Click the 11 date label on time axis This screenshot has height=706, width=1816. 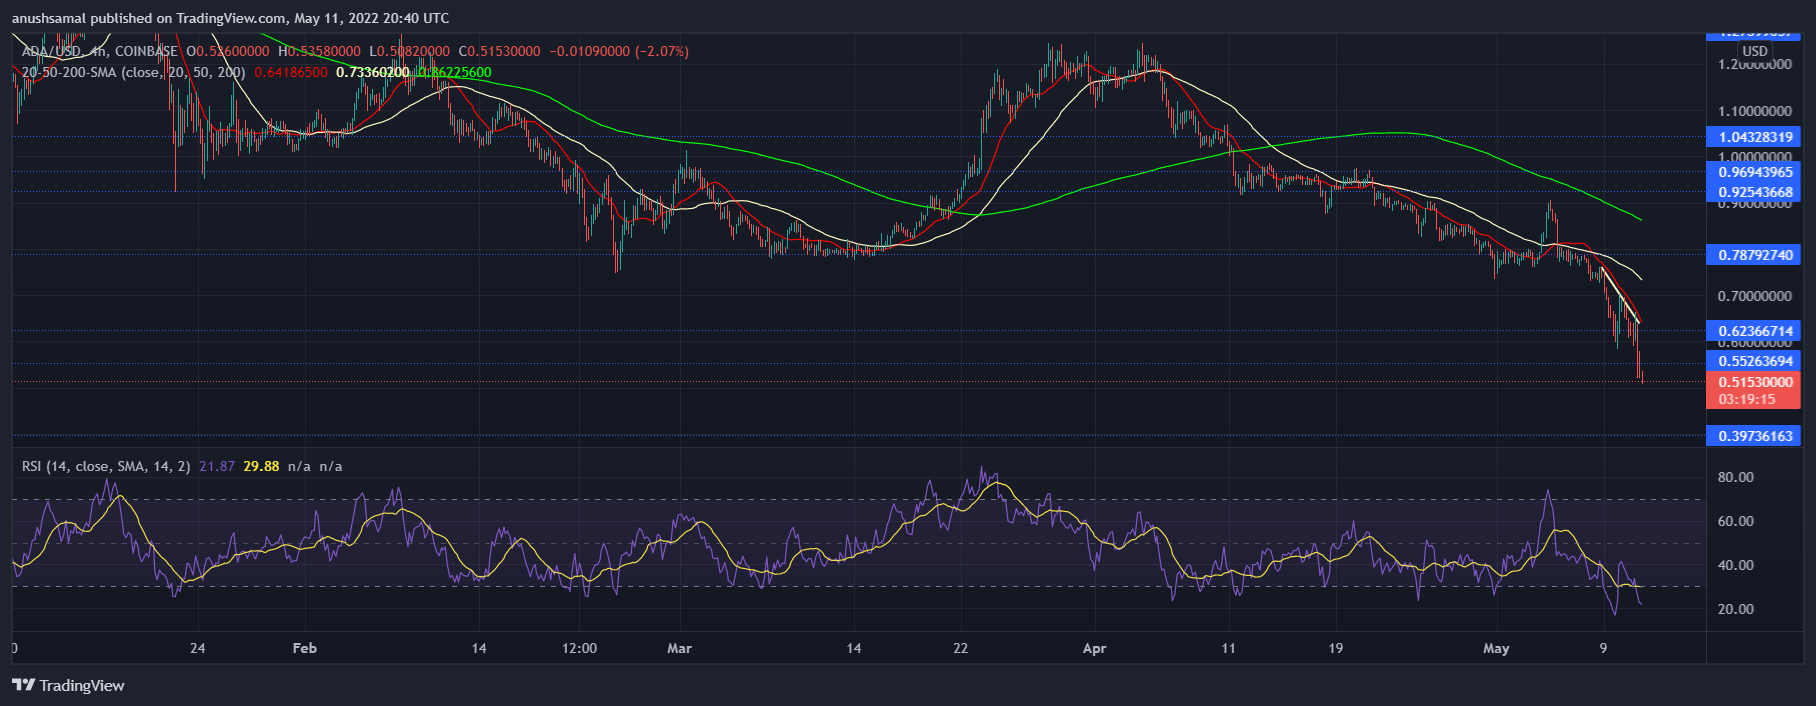pos(1229,648)
